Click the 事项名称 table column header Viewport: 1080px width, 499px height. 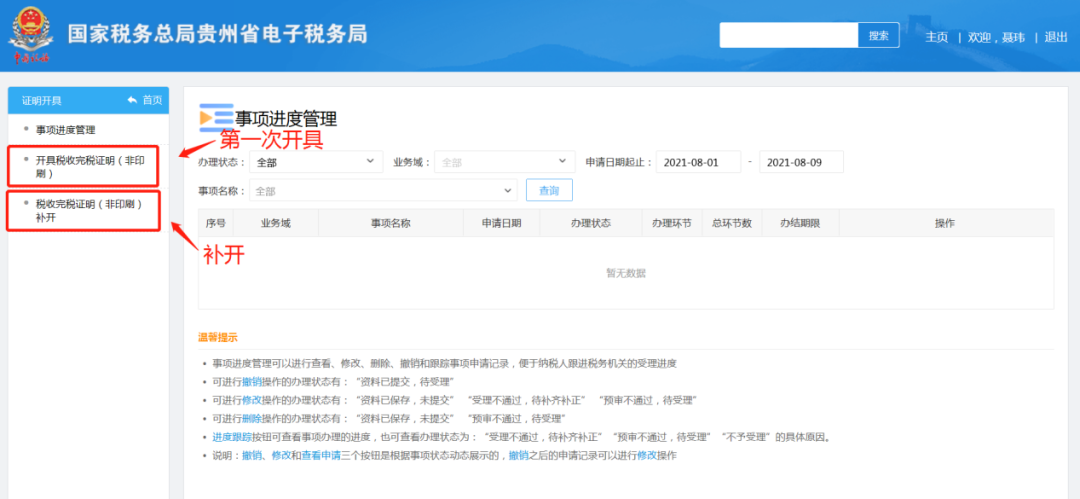point(391,223)
